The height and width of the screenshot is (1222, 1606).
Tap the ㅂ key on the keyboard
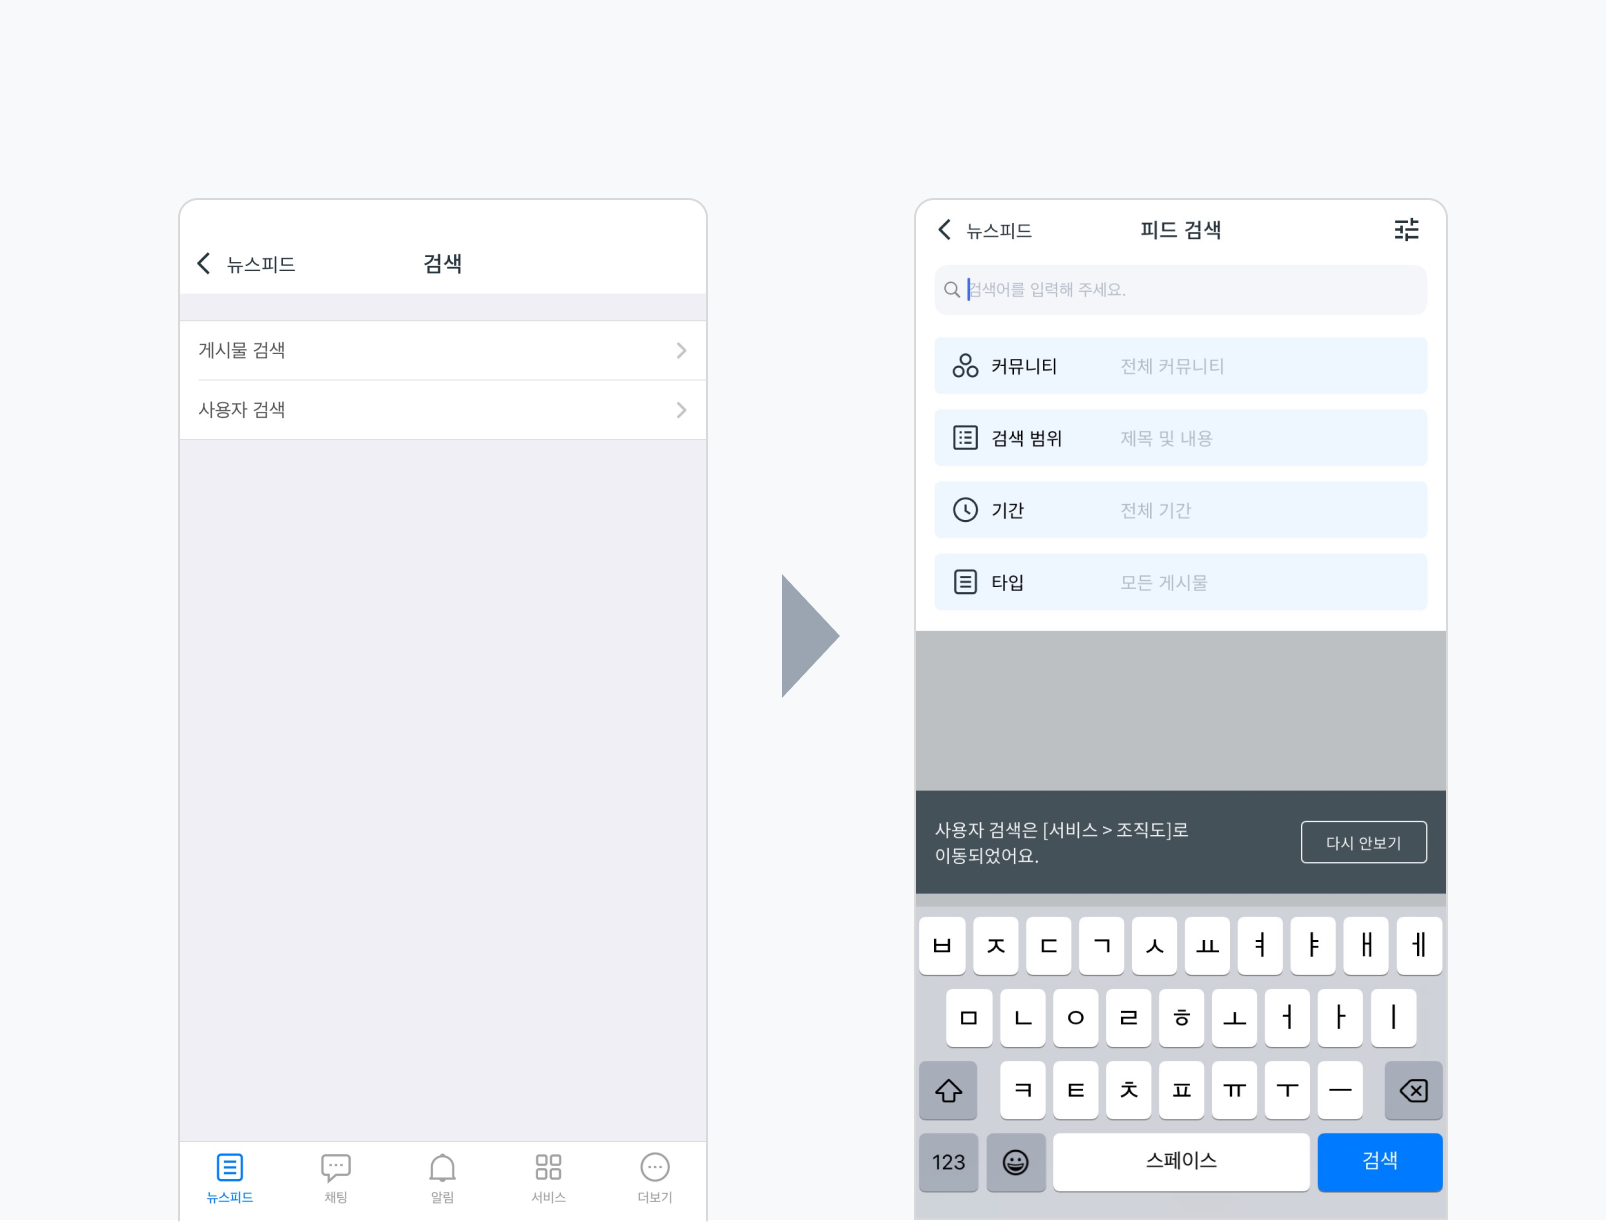point(942,946)
